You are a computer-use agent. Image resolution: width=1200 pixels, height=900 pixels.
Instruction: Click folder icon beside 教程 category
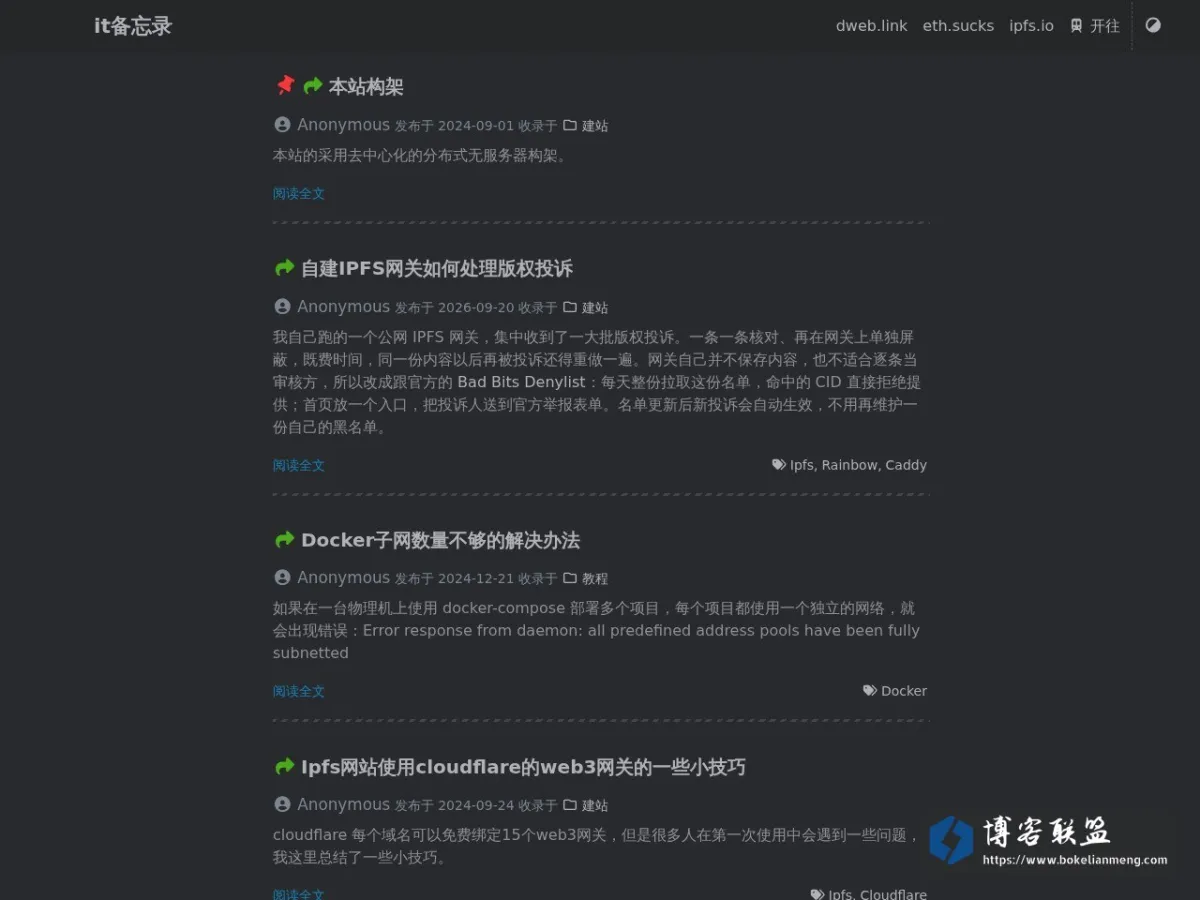[570, 578]
